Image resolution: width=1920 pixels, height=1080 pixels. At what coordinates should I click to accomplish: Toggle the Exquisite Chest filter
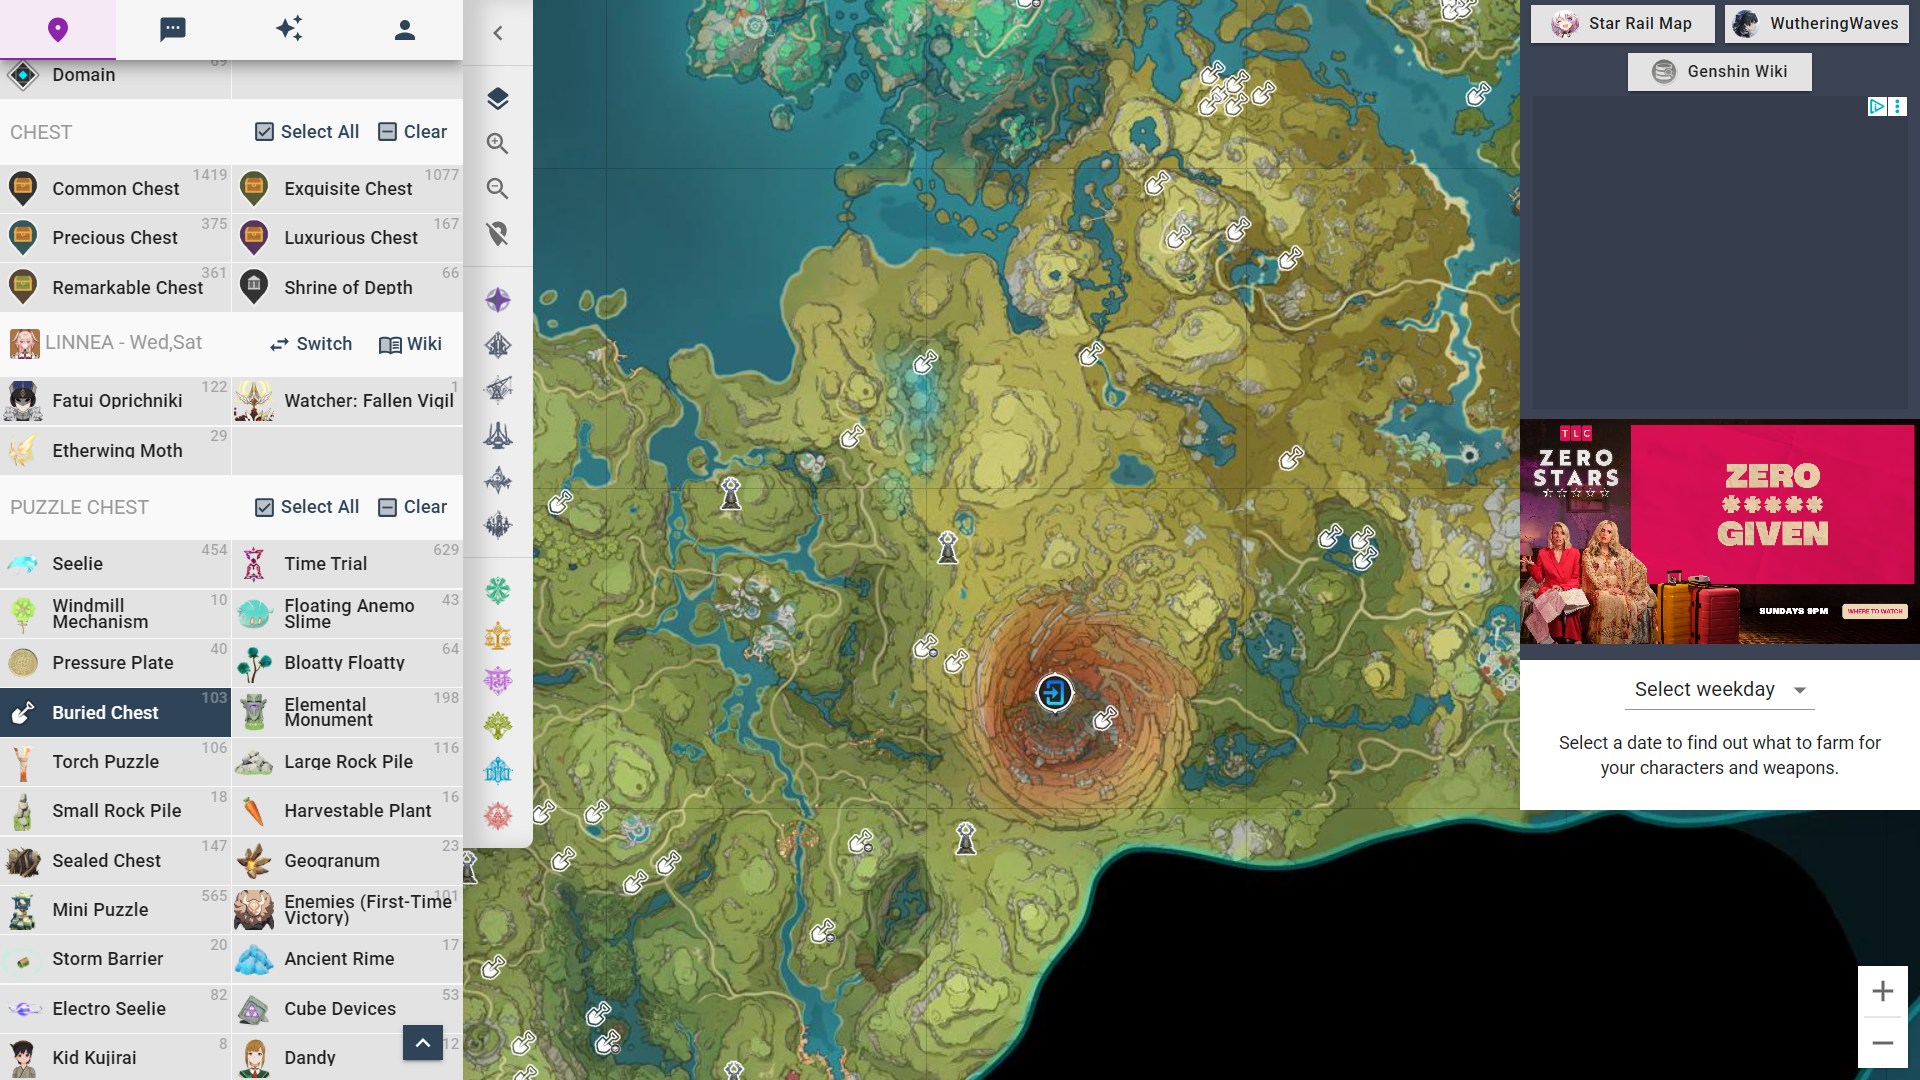pyautogui.click(x=348, y=188)
